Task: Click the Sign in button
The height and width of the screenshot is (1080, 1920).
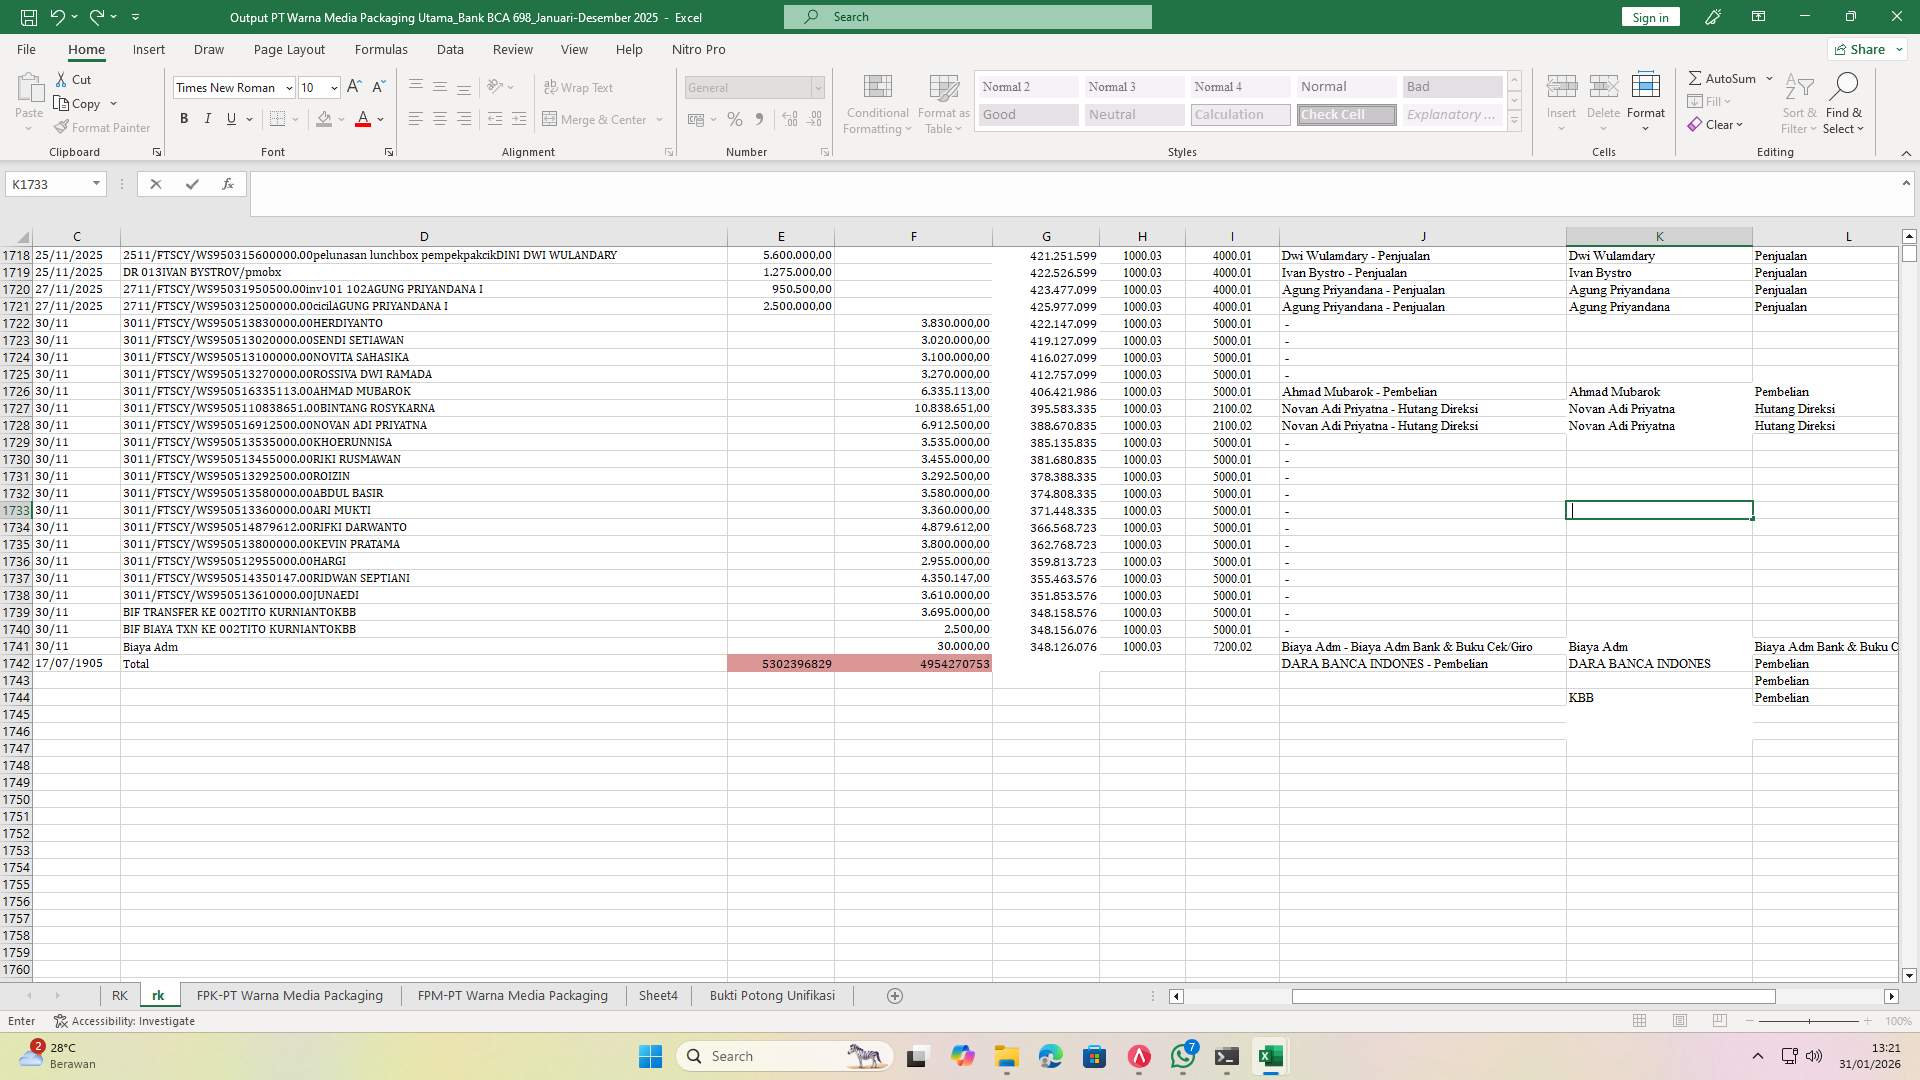Action: 1649,17
